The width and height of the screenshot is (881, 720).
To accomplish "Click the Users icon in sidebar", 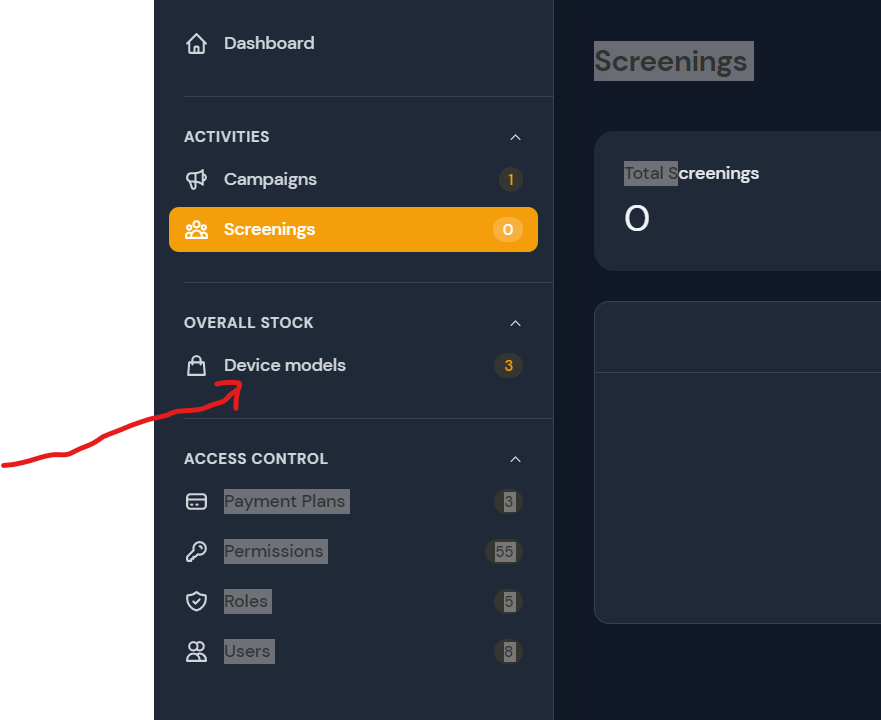I will pyautogui.click(x=196, y=652).
